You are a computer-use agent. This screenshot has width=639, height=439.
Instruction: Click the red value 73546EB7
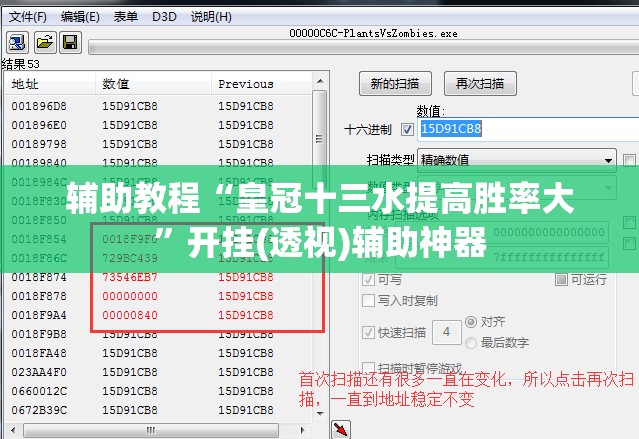(x=130, y=277)
